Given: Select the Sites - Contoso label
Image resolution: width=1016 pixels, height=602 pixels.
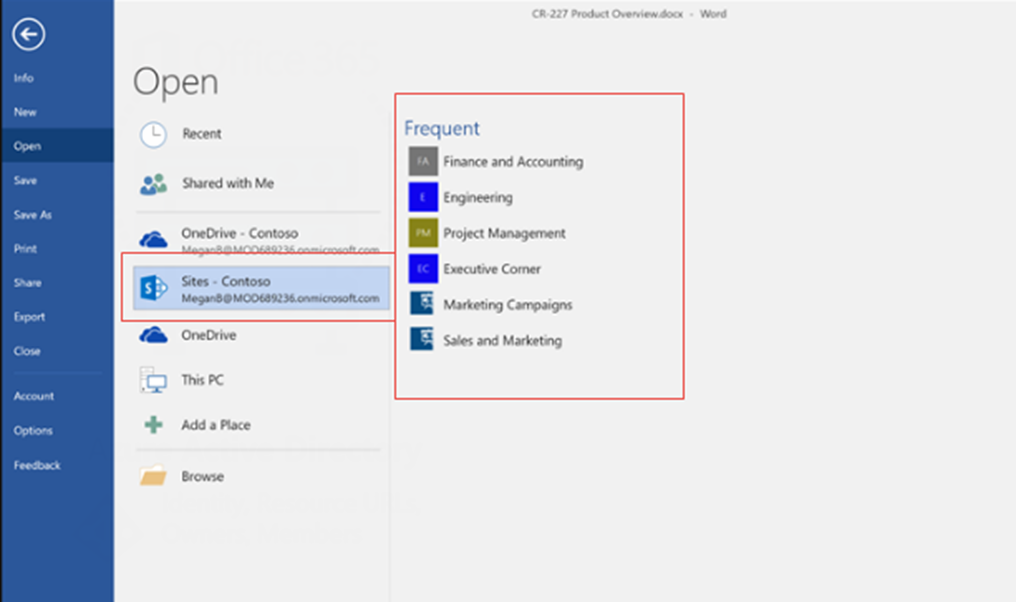Looking at the screenshot, I should tap(225, 281).
